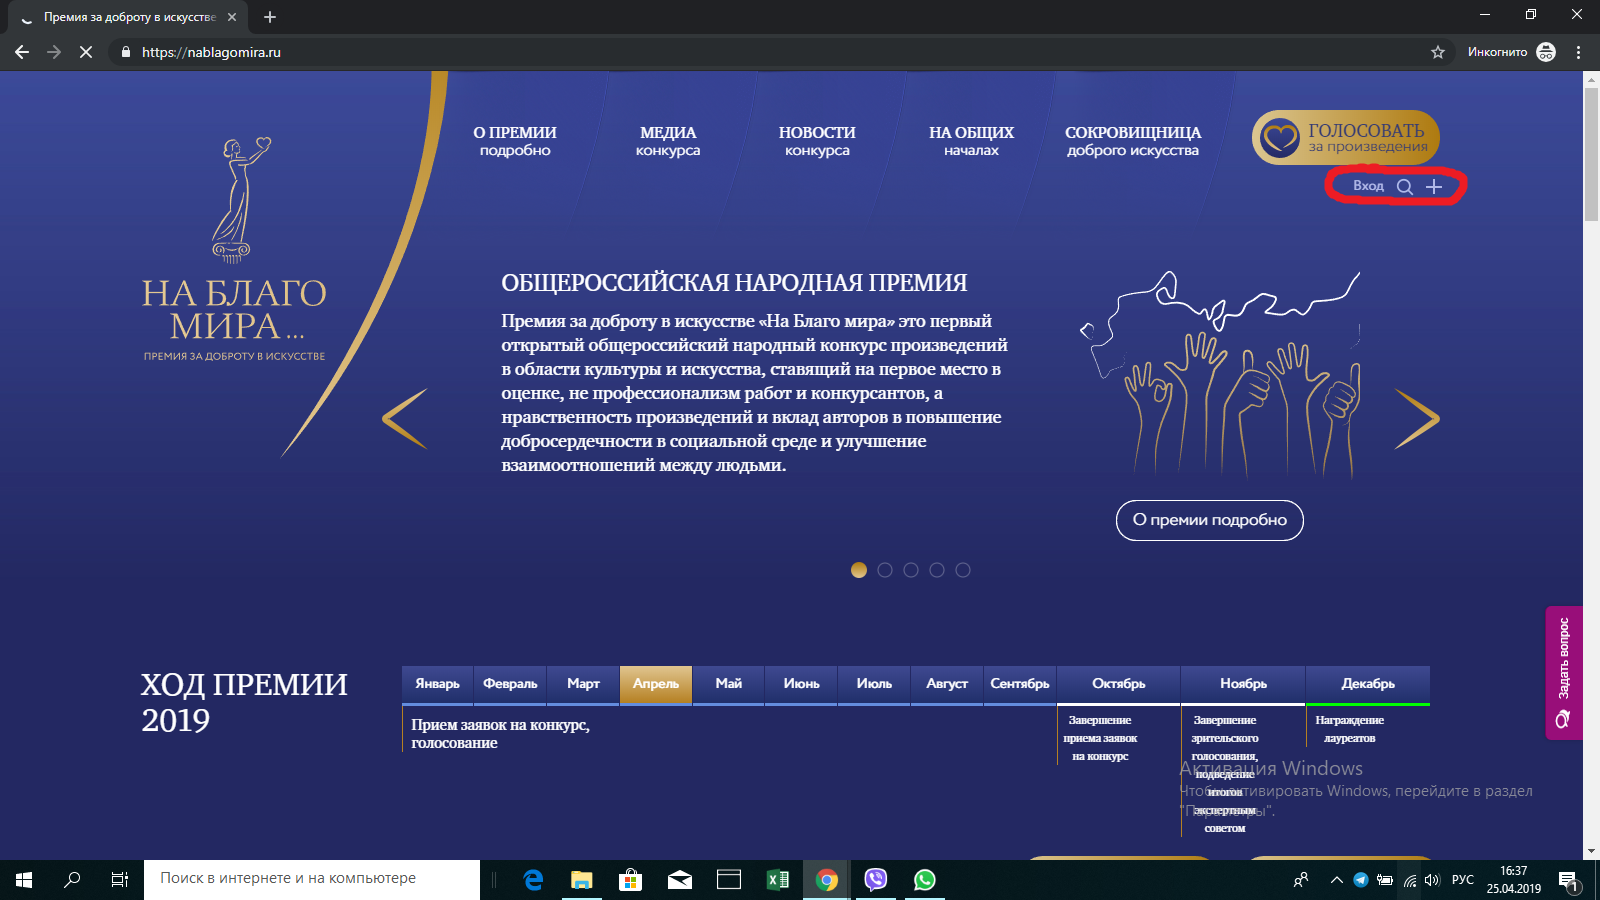Select the fifth carousel slide dot
Image resolution: width=1600 pixels, height=900 pixels.
(963, 570)
